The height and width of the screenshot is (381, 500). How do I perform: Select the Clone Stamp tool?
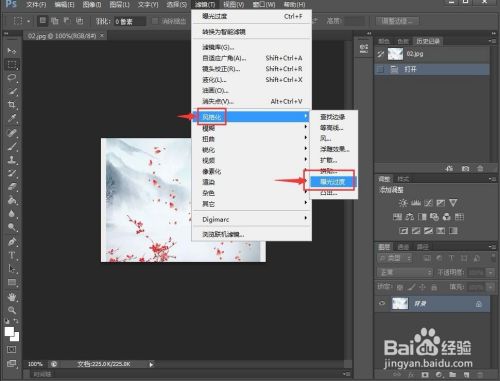pos(12,160)
